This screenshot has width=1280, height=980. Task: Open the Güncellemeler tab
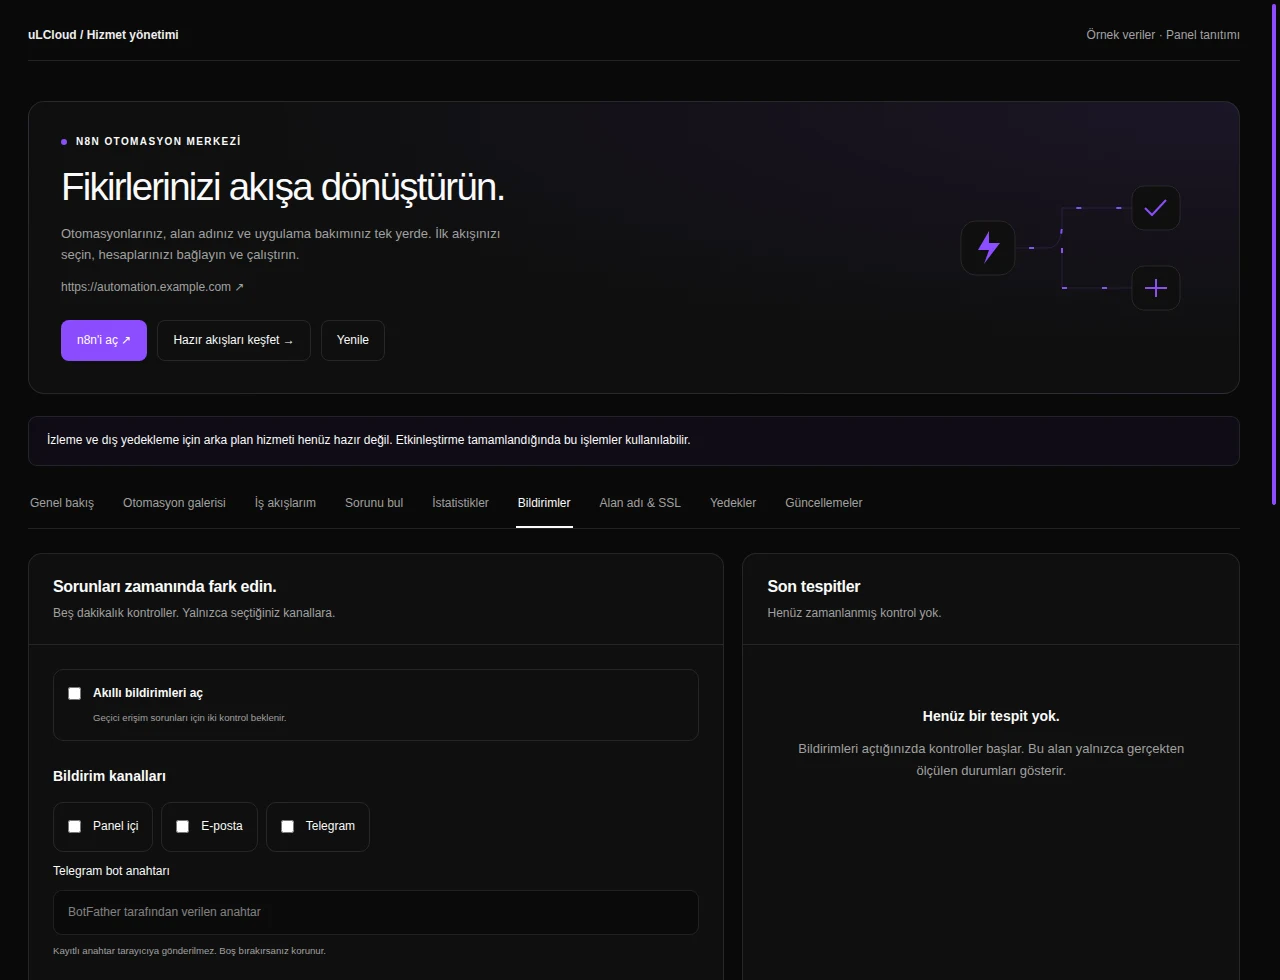tap(823, 503)
